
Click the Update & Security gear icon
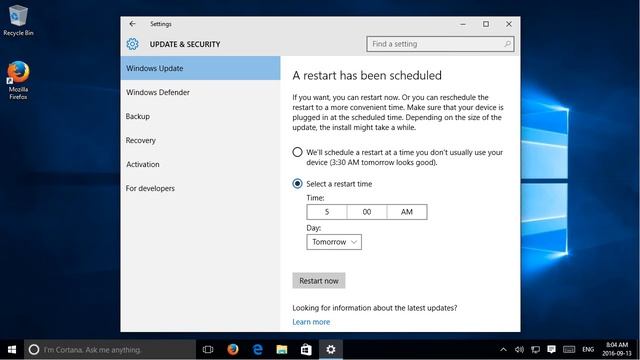[x=132, y=44]
